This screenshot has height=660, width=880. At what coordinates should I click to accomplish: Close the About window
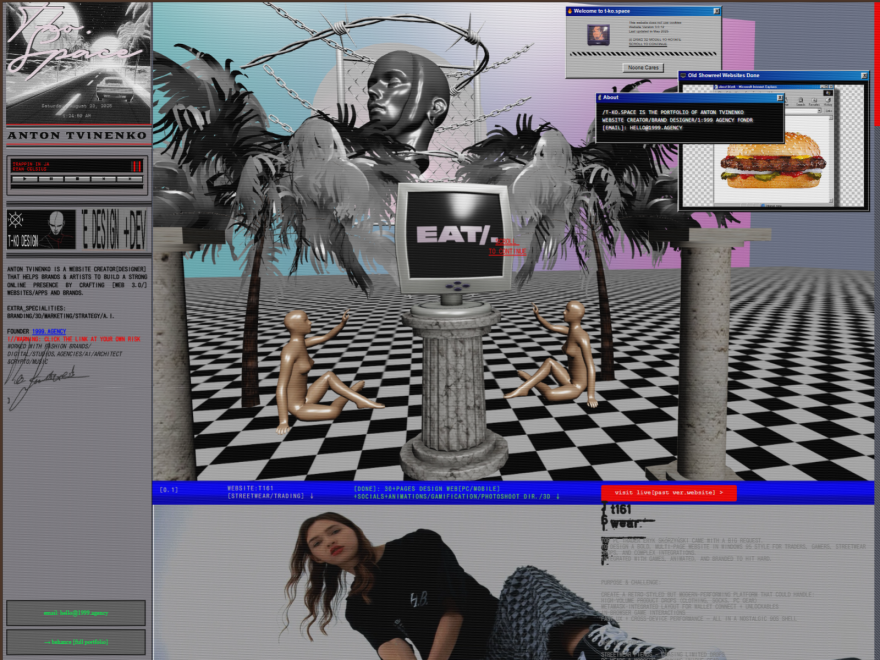pyautogui.click(x=780, y=98)
